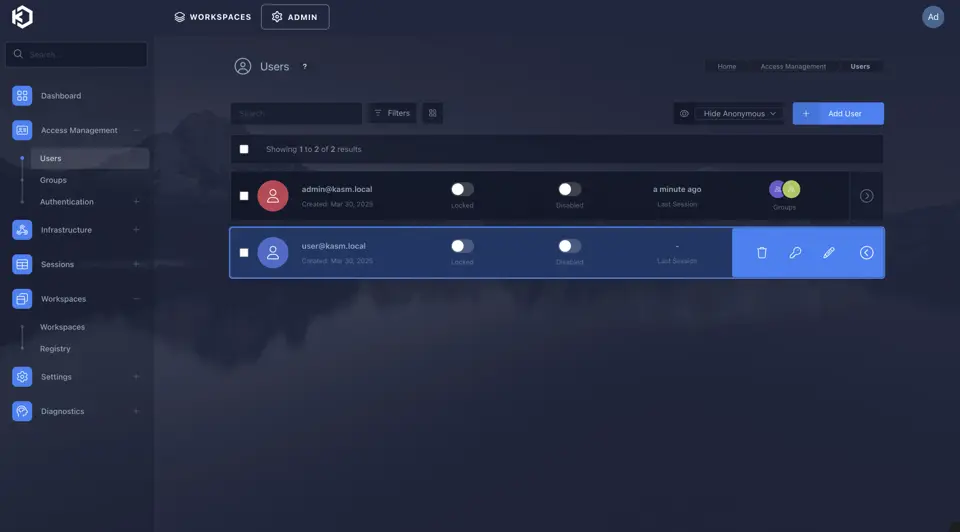Viewport: 960px width, 532px height.
Task: Expand the Diagnostics section plus
Action: click(136, 411)
